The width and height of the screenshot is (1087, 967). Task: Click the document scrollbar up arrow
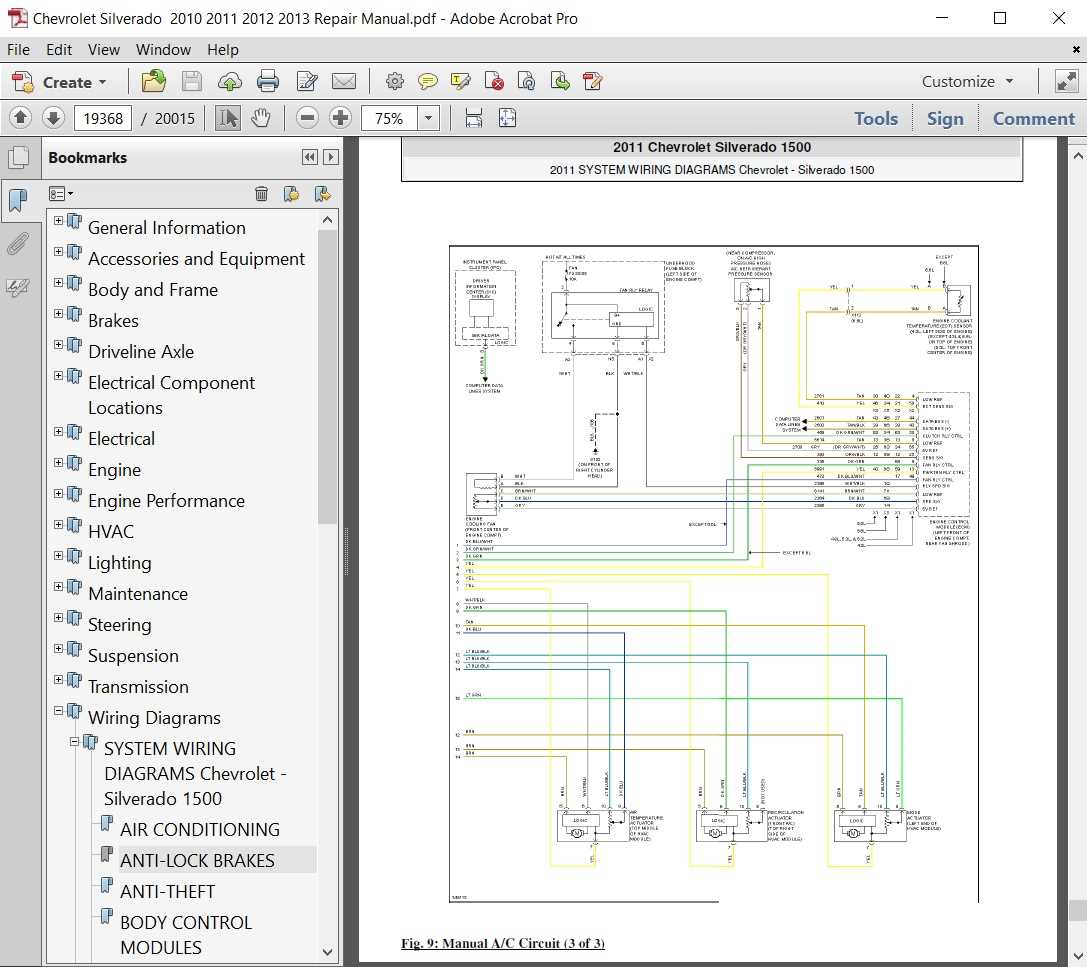tap(1077, 156)
